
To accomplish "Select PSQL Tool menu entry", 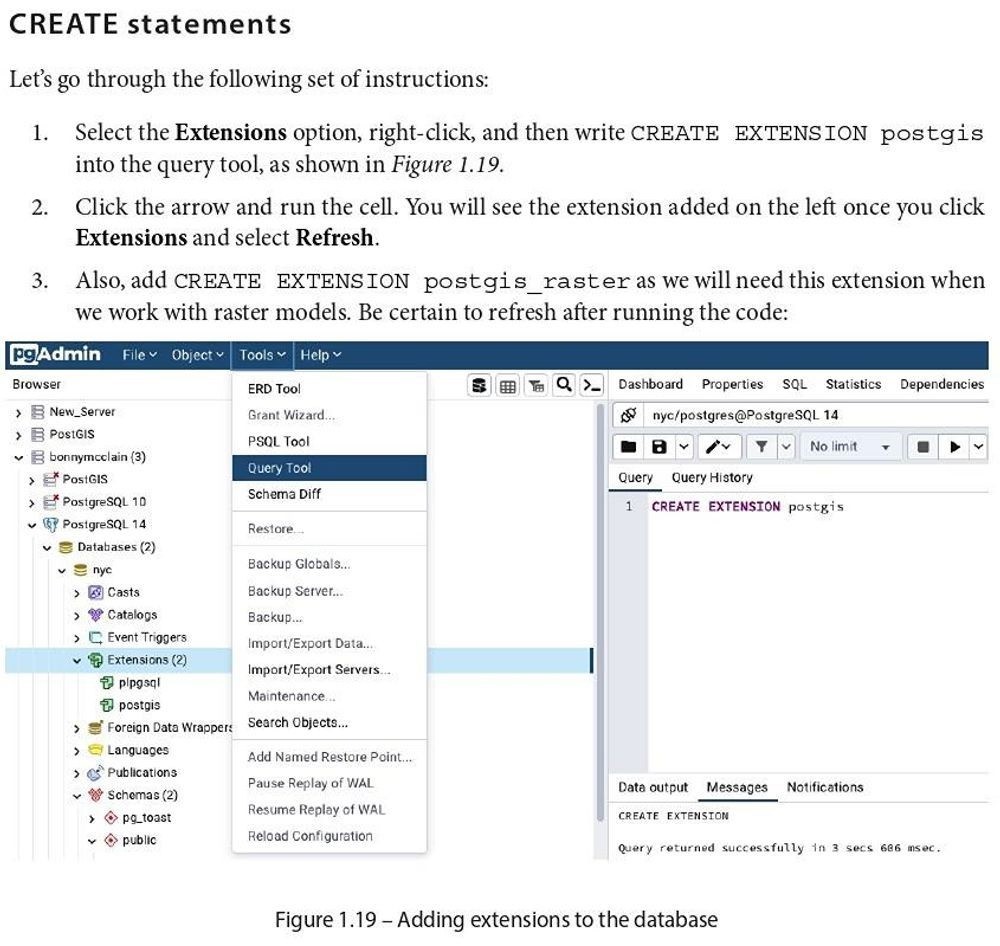I will coord(329,441).
